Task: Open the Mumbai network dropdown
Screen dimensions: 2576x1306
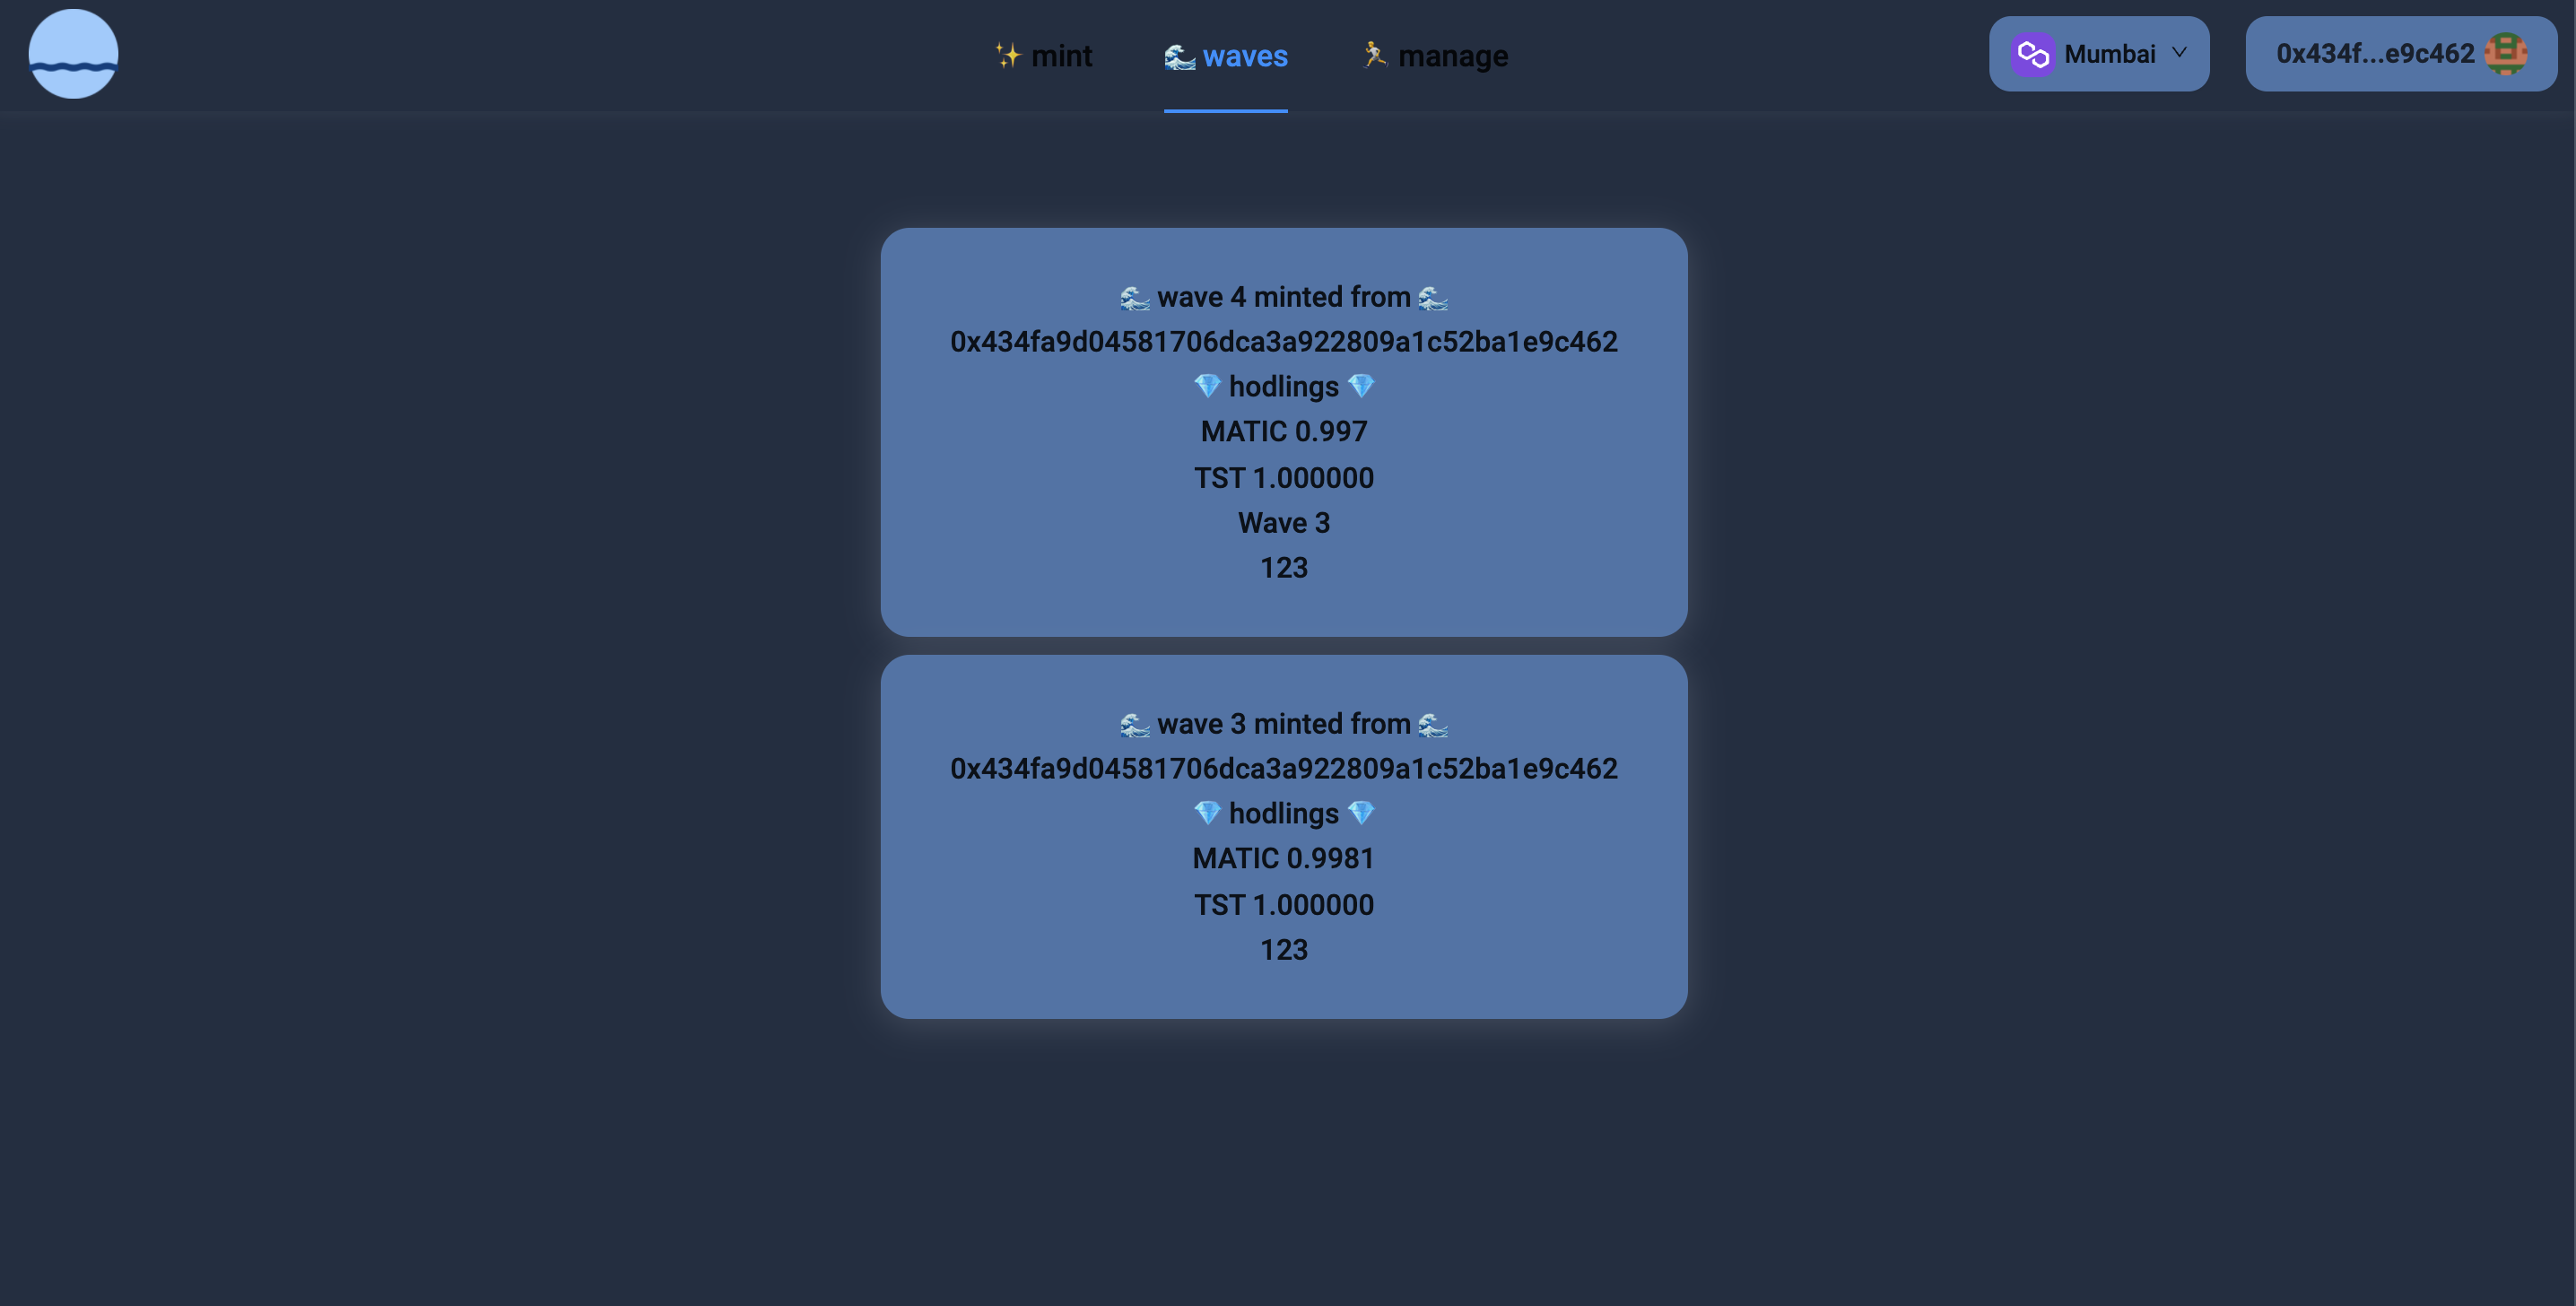Action: 2099,54
